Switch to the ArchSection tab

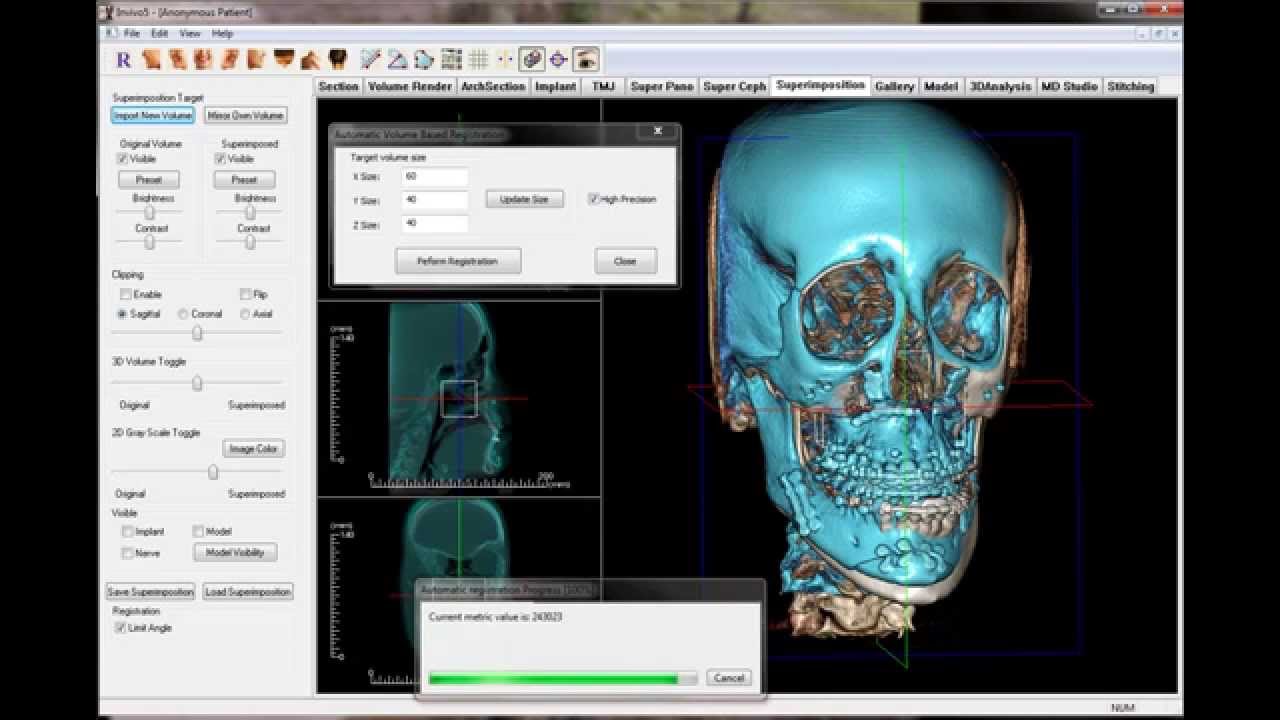(x=493, y=87)
